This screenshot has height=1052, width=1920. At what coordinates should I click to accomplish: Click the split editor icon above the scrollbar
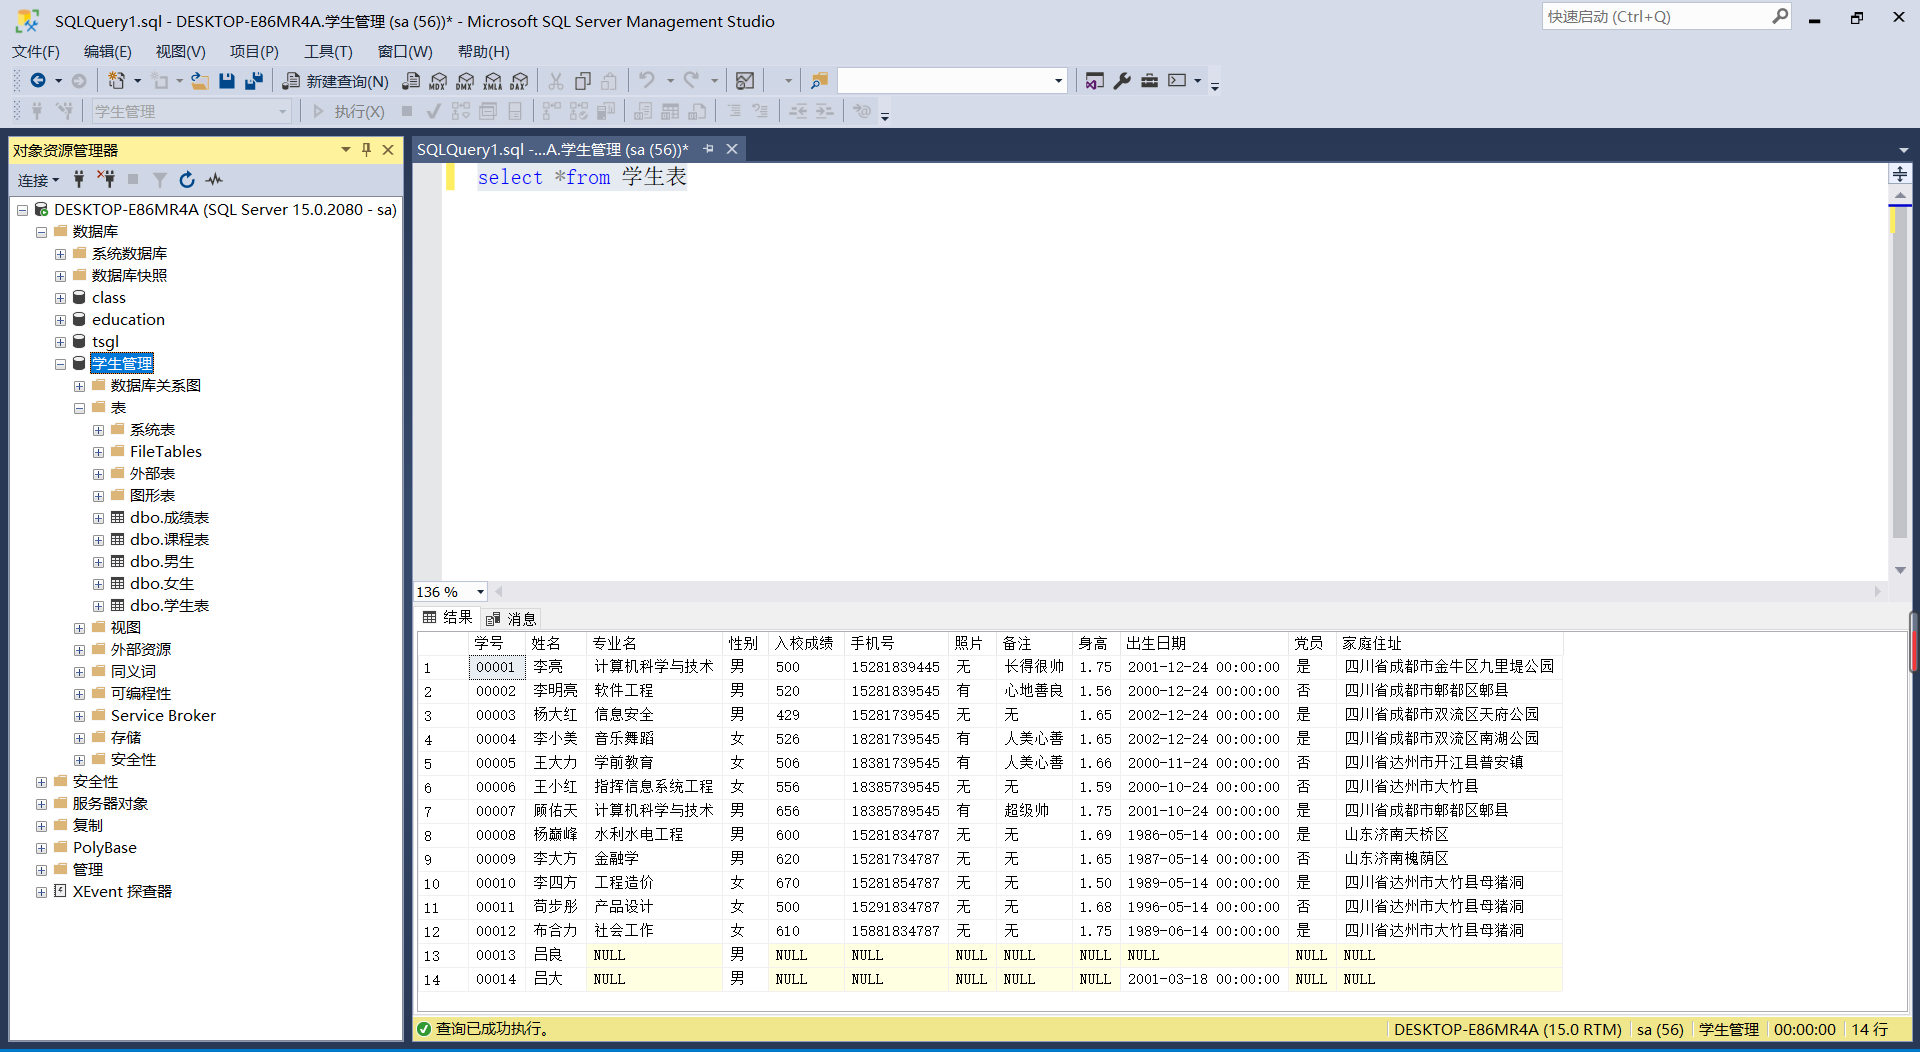click(x=1900, y=174)
